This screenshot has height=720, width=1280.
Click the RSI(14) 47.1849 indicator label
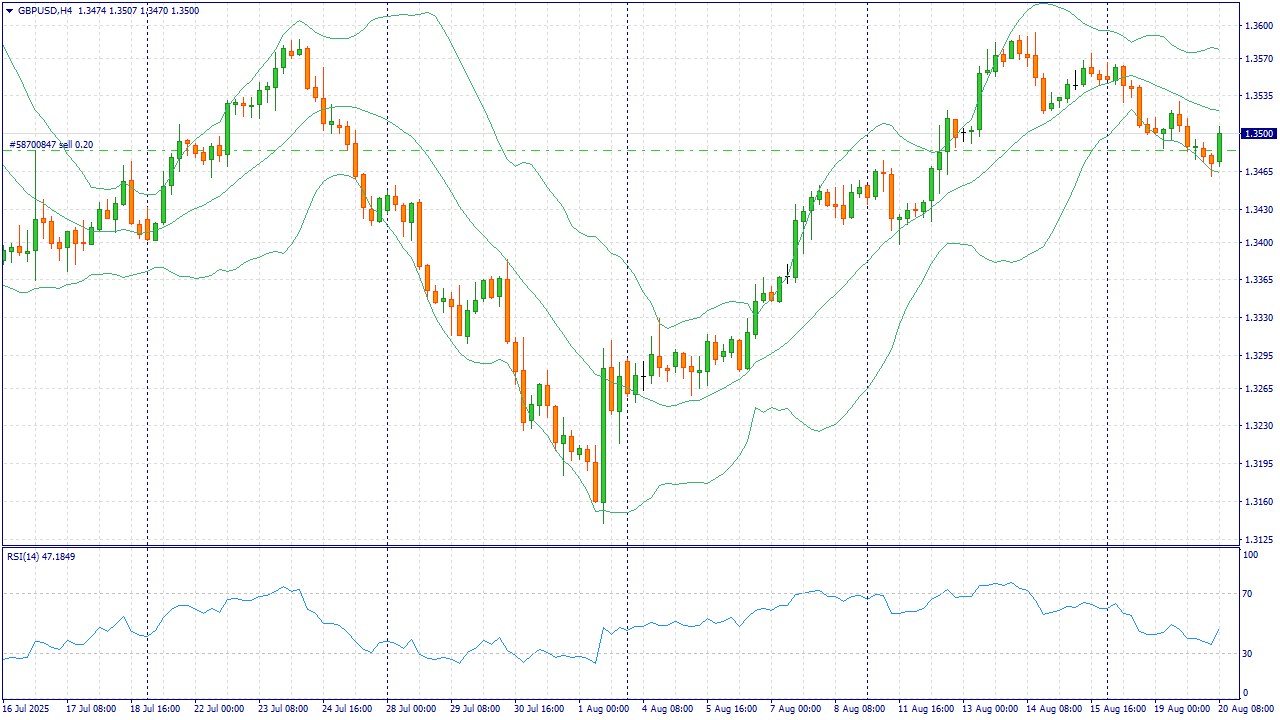click(41, 556)
